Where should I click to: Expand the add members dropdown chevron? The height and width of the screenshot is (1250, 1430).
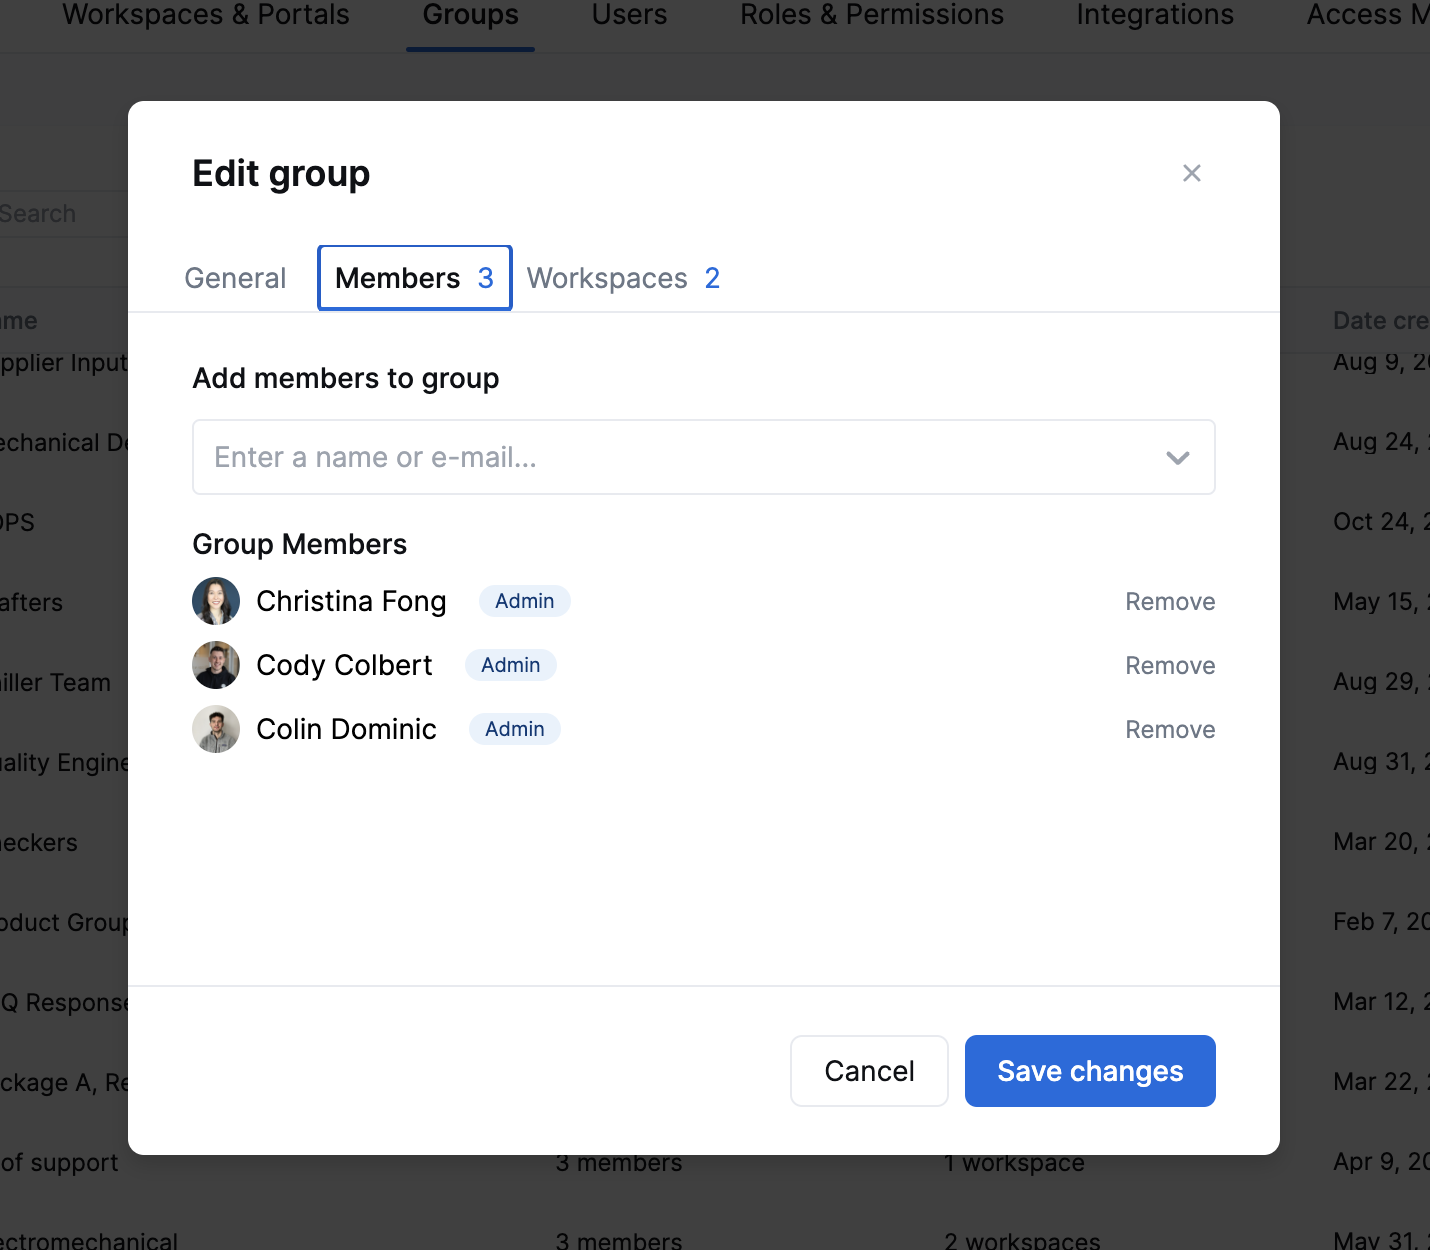tap(1177, 457)
